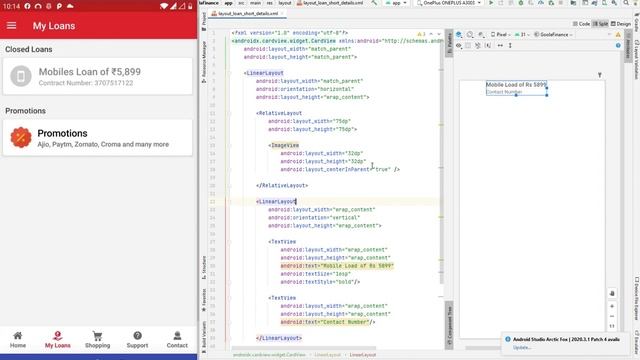Click 'Mobile Load of Rs 5899' in preview
This screenshot has height=360, width=640.
tap(516, 84)
